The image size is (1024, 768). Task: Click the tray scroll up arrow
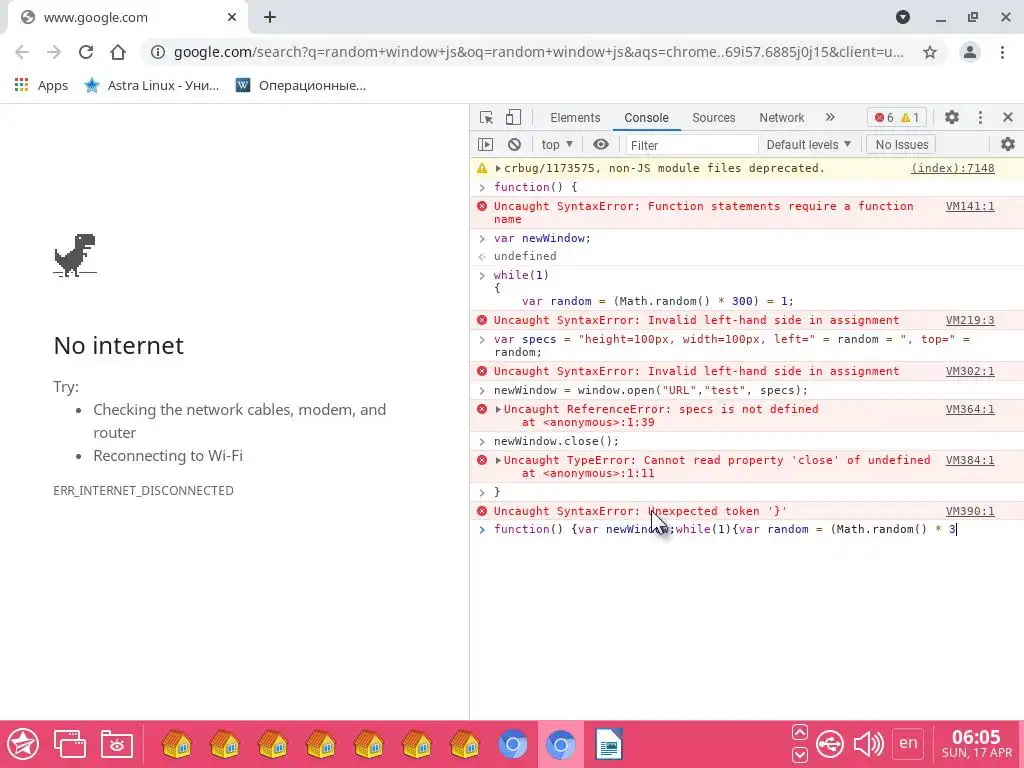(800, 732)
